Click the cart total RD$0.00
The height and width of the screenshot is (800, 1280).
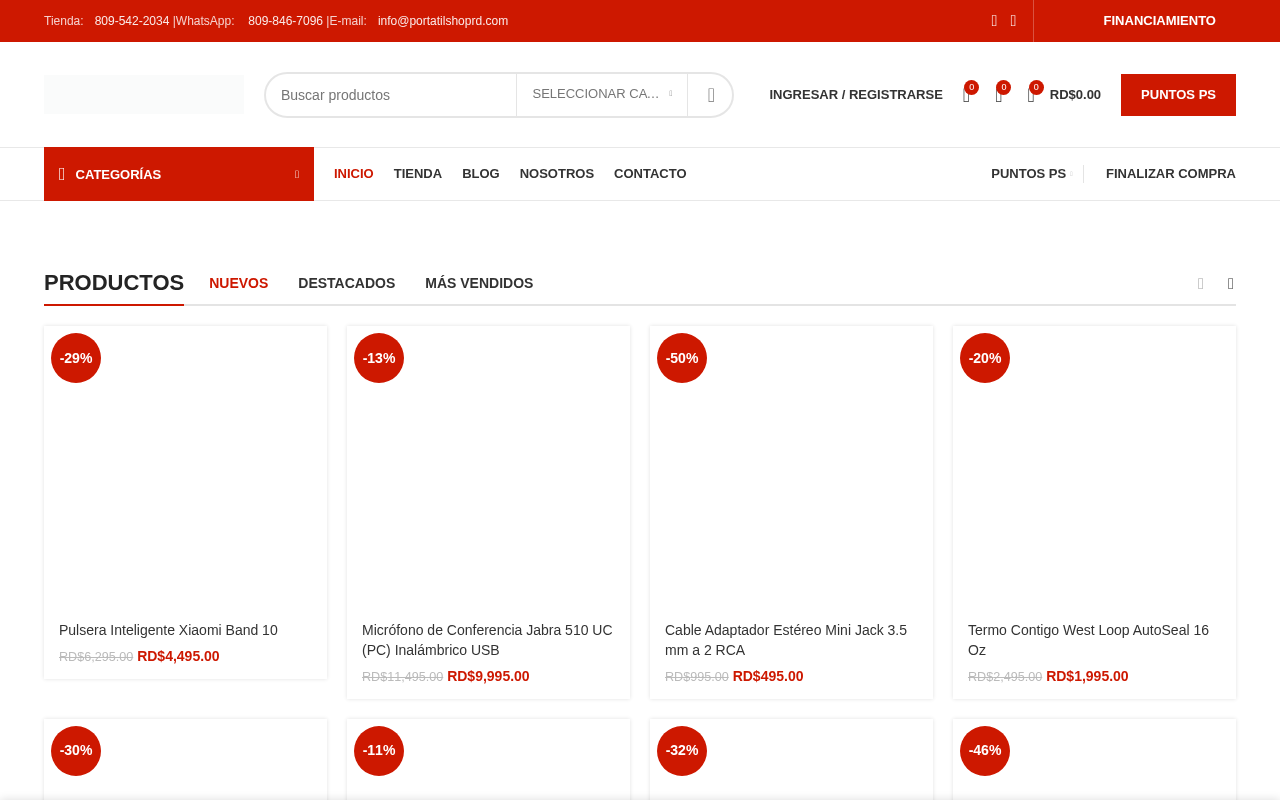[1075, 95]
